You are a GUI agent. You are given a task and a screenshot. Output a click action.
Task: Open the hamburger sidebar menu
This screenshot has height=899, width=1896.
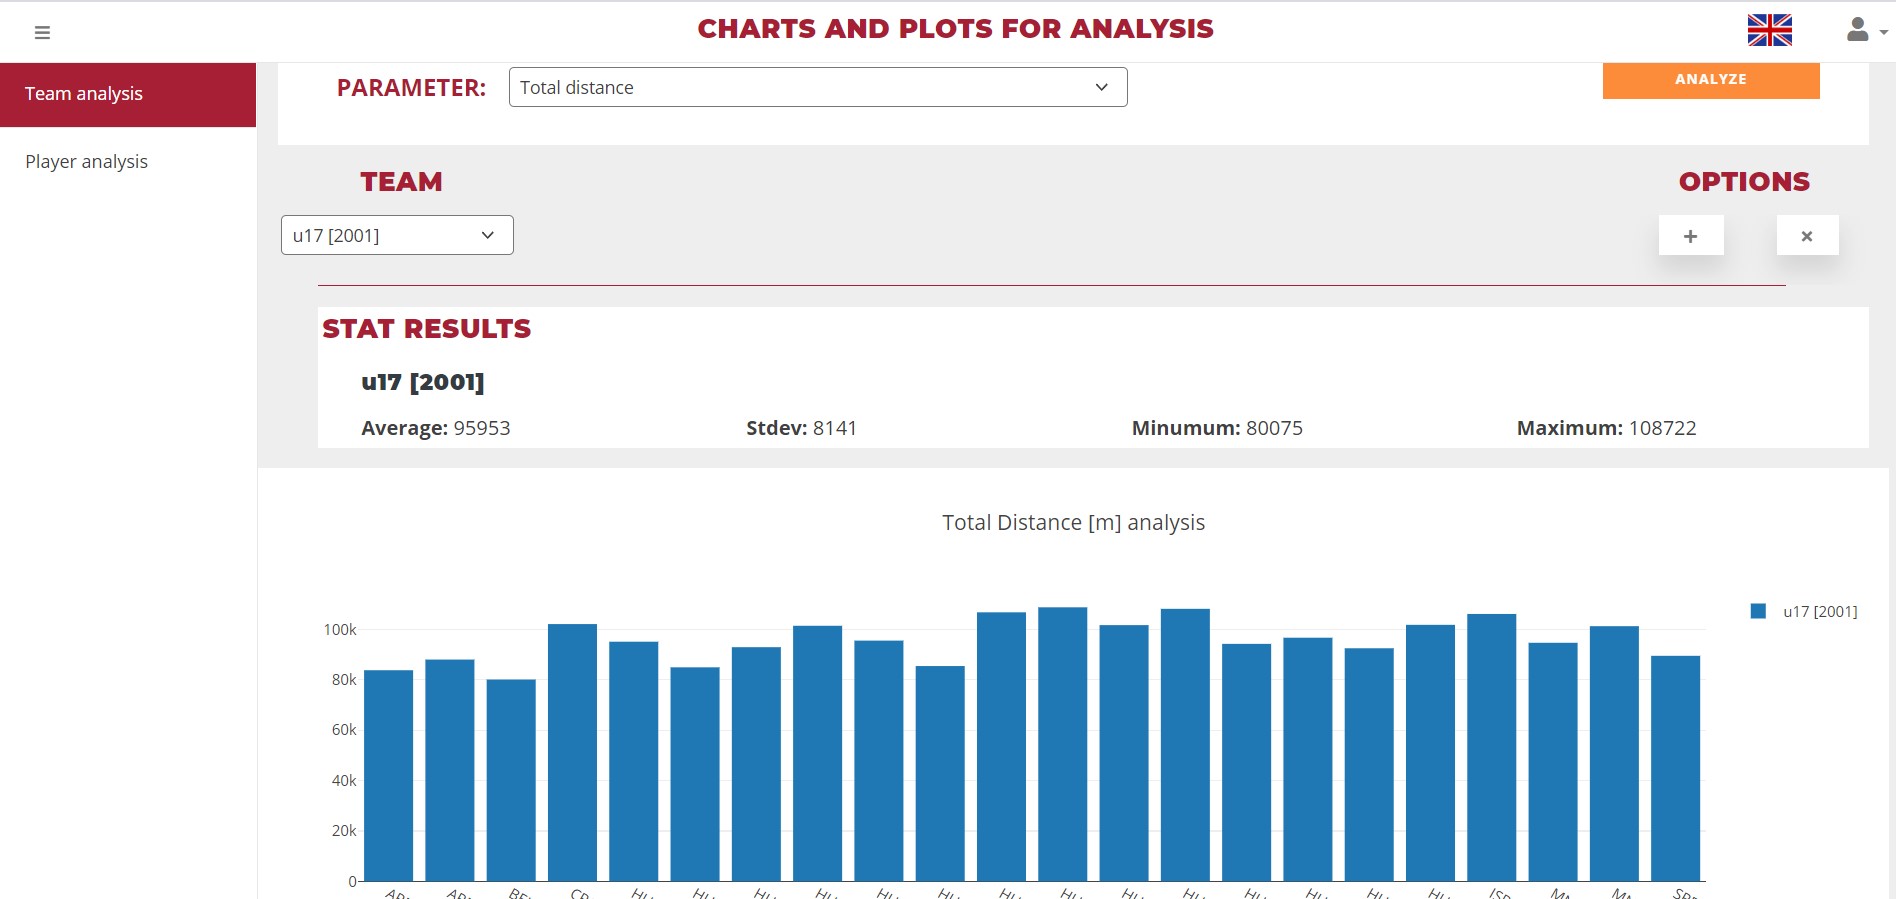[42, 32]
